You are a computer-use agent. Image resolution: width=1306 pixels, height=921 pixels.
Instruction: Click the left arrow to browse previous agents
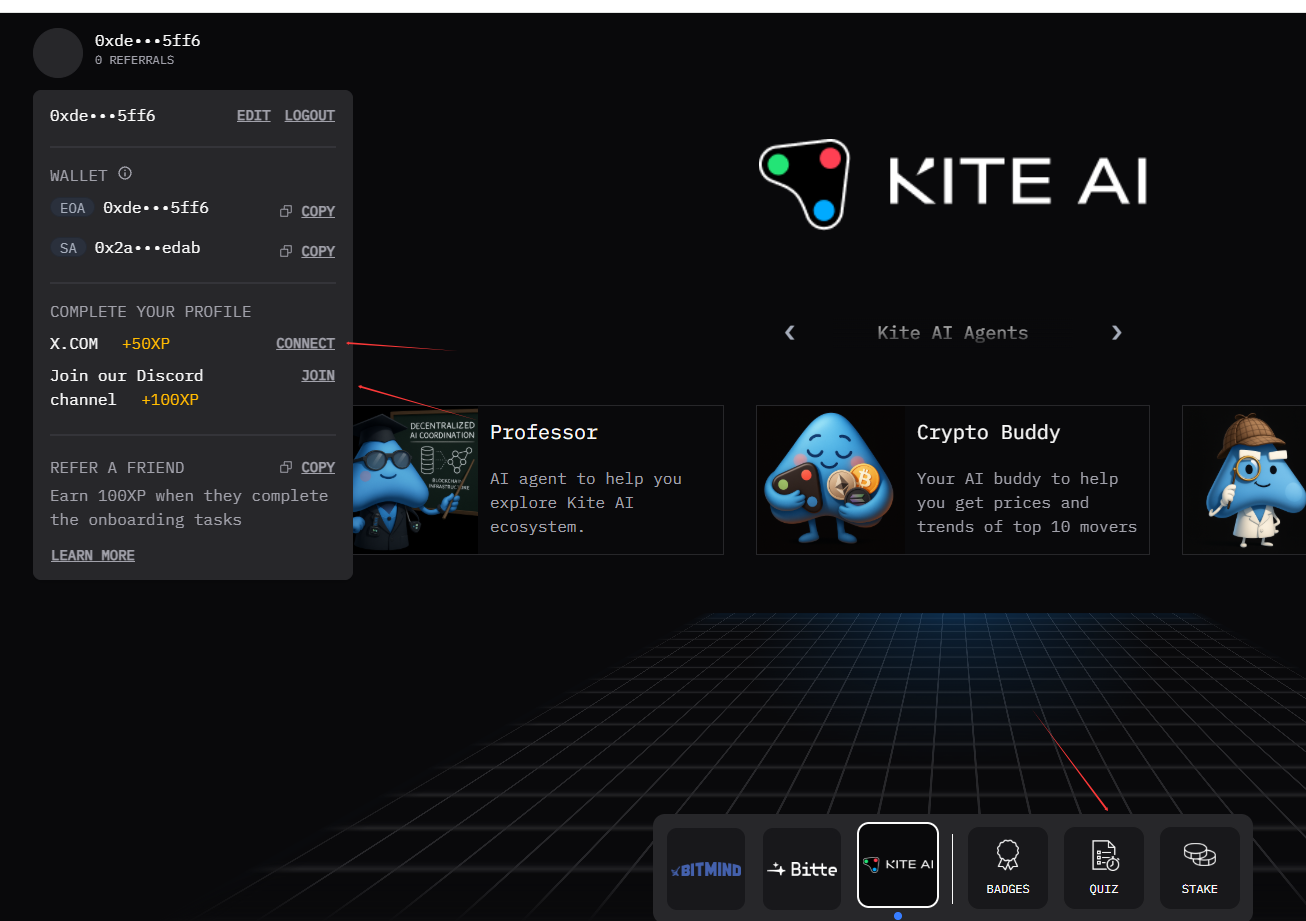(789, 332)
